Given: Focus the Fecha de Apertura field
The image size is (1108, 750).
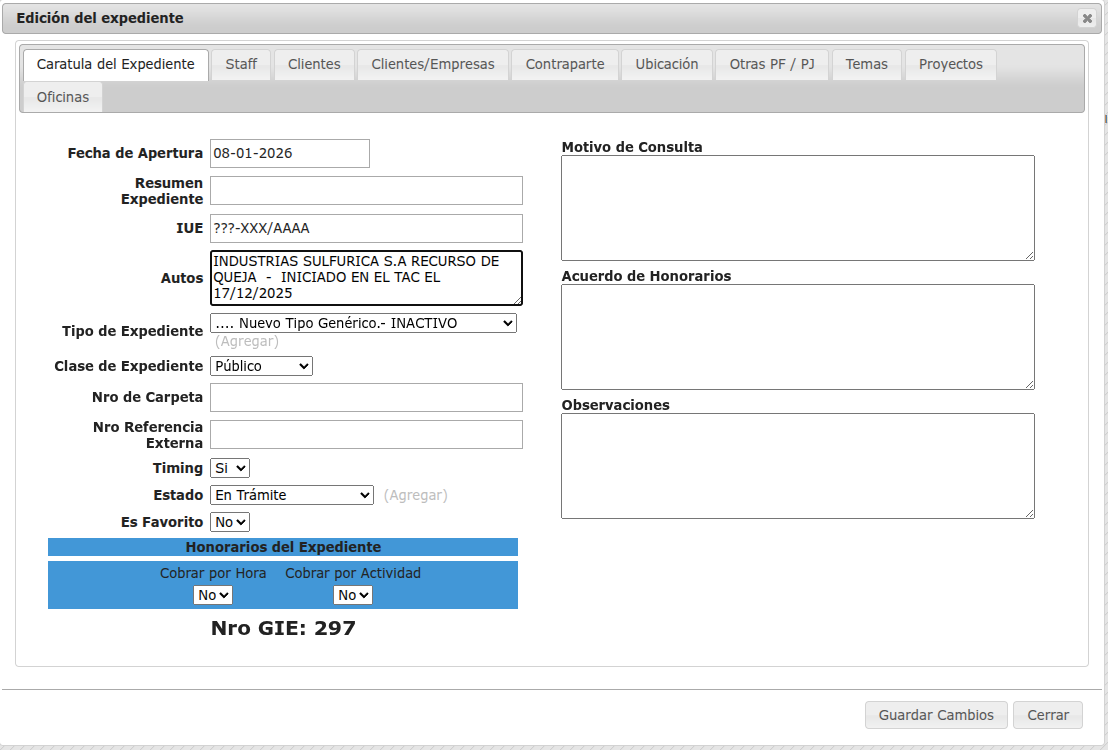Looking at the screenshot, I should pyautogui.click(x=289, y=153).
